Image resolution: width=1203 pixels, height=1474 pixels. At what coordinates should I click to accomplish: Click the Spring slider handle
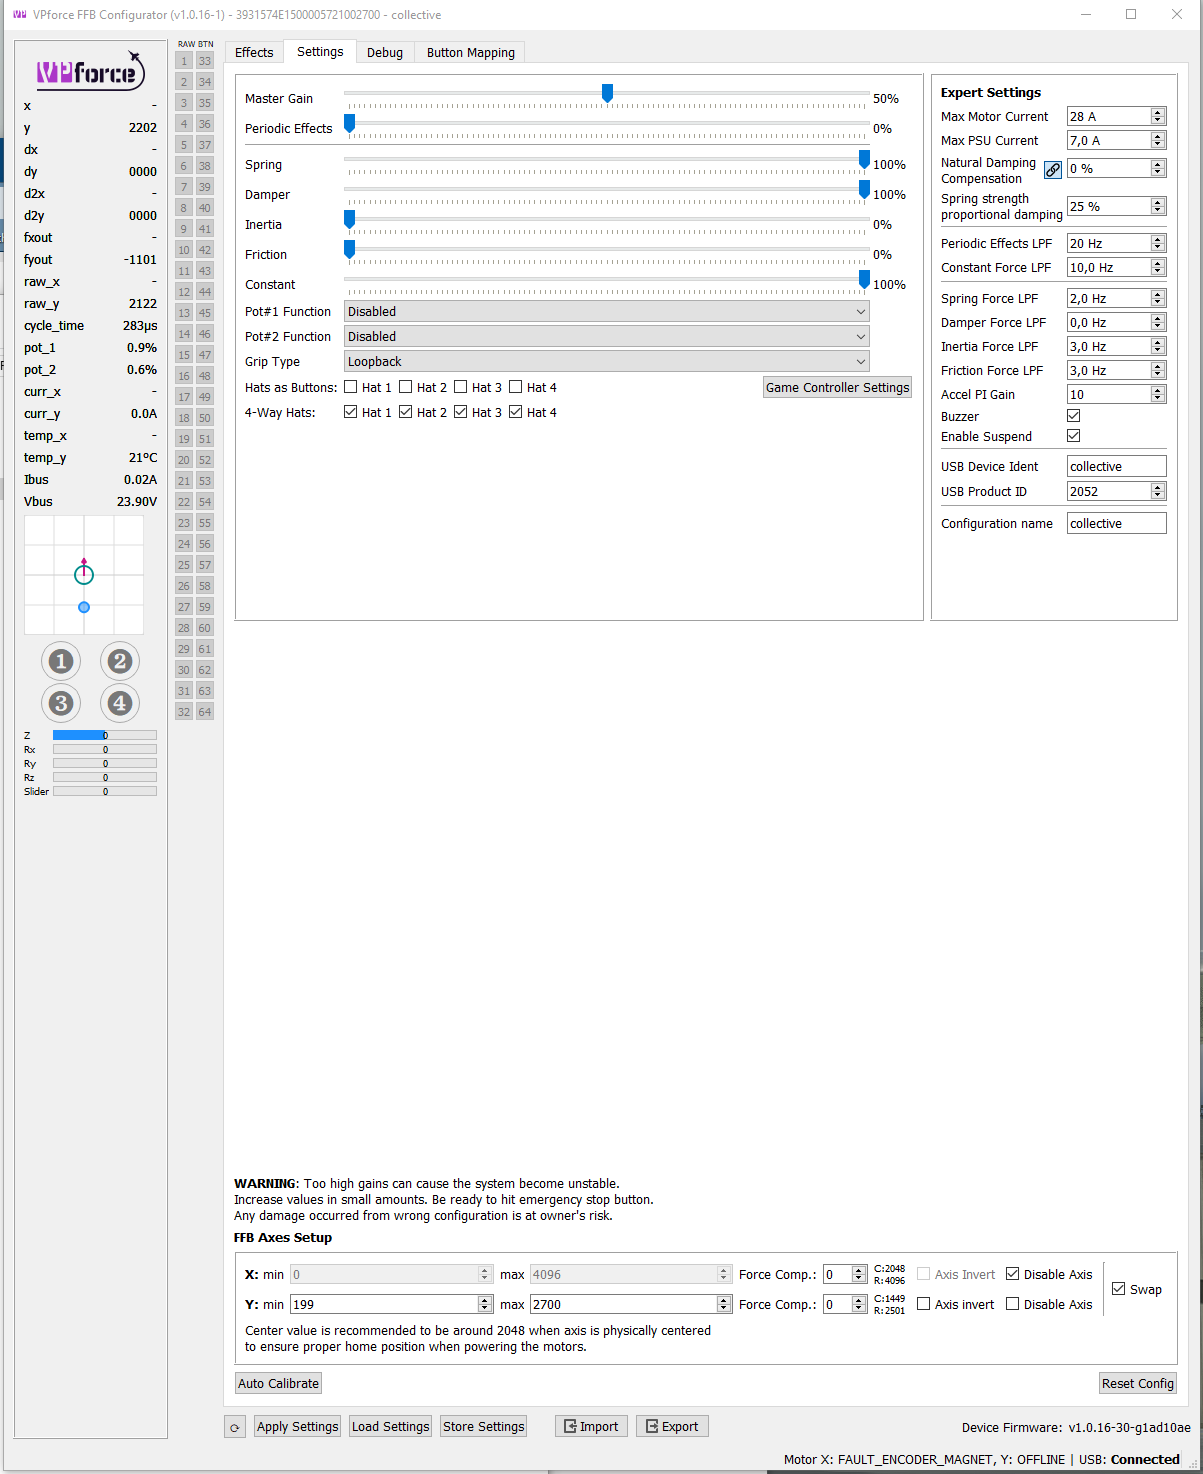point(864,159)
